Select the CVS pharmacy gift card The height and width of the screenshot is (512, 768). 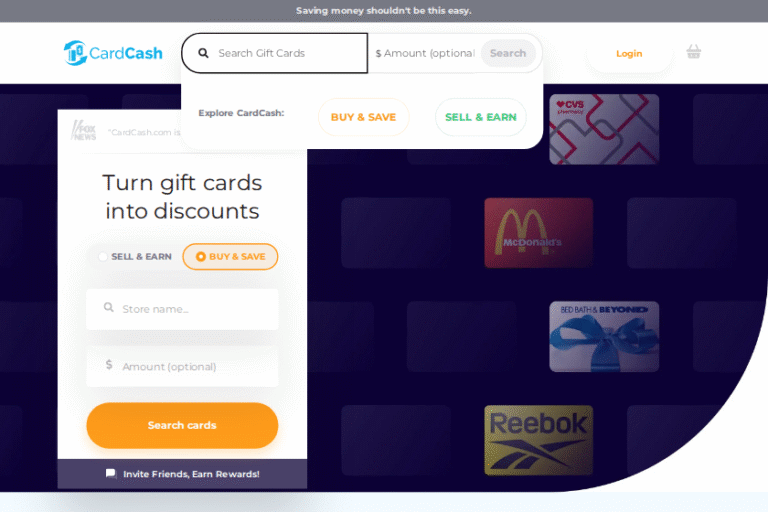pos(604,129)
